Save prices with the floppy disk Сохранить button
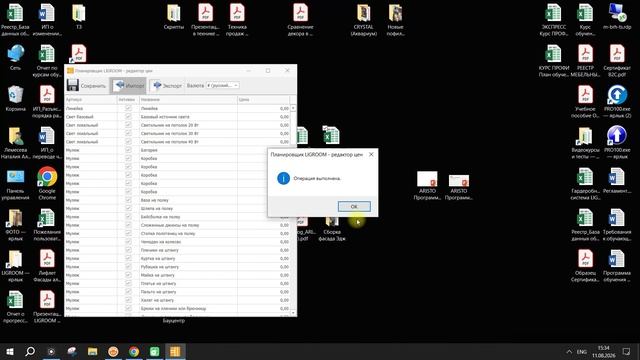Image resolution: width=640 pixels, height=360 pixels. [x=86, y=86]
